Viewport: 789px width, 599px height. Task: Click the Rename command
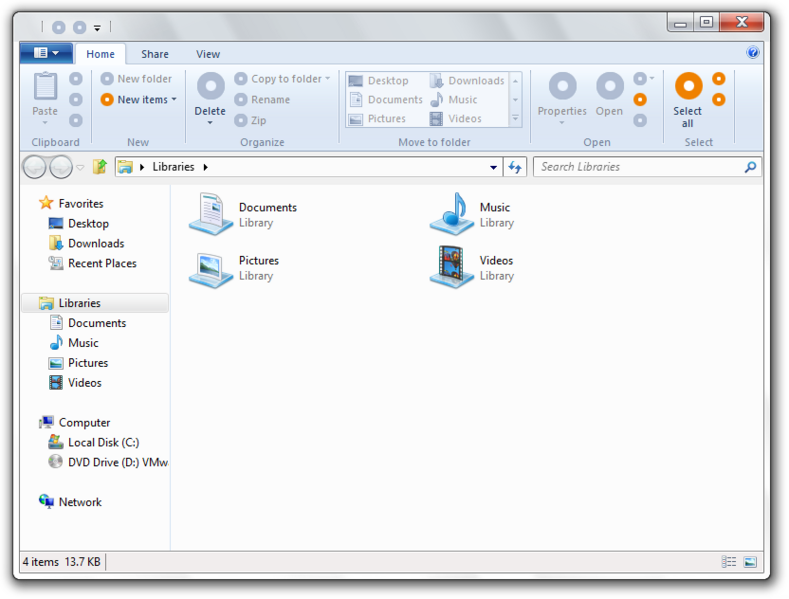(262, 100)
